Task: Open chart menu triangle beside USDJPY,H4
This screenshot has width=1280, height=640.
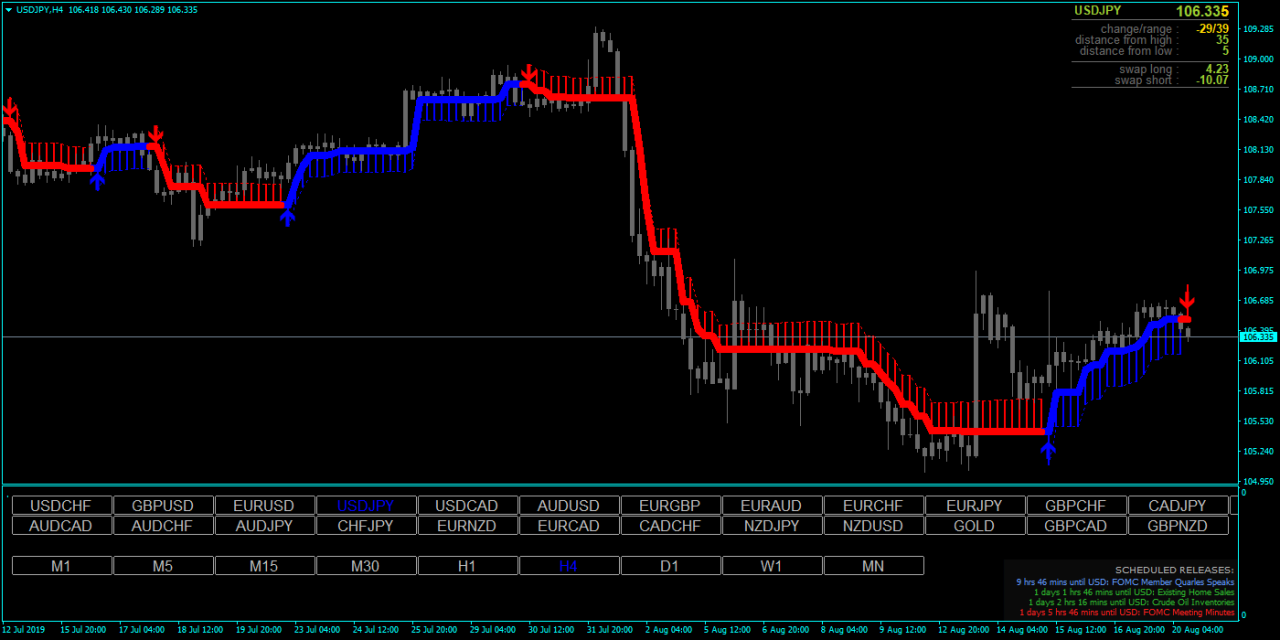Action: click(x=8, y=9)
